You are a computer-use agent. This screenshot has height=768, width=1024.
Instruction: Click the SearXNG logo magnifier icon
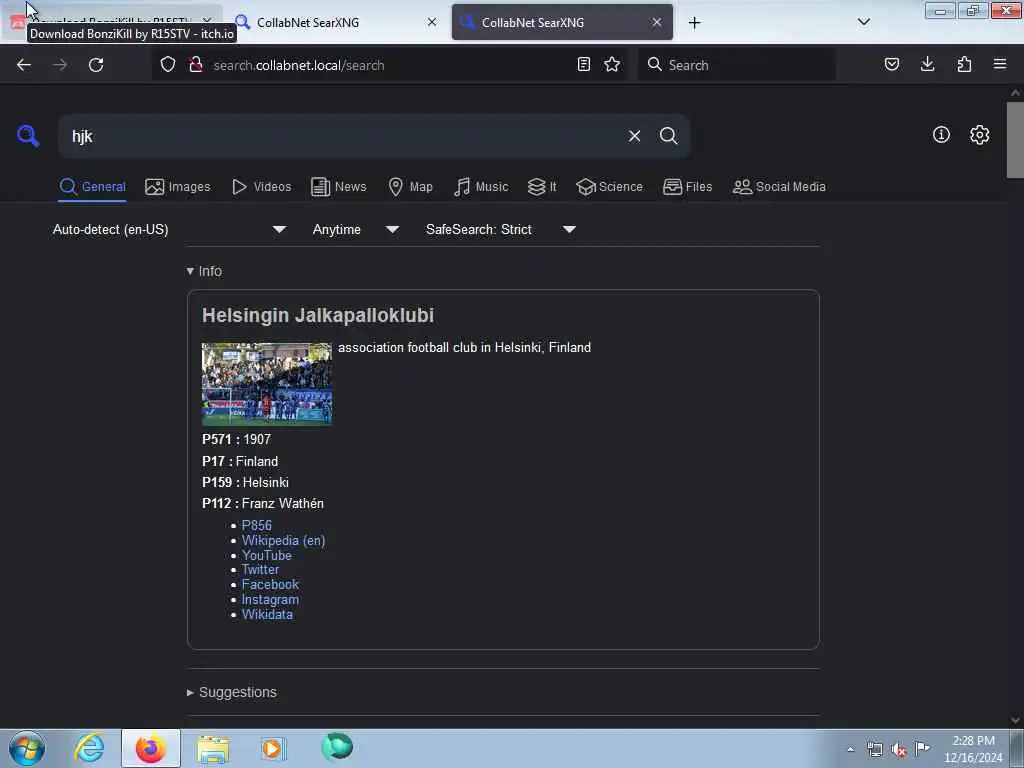click(28, 136)
